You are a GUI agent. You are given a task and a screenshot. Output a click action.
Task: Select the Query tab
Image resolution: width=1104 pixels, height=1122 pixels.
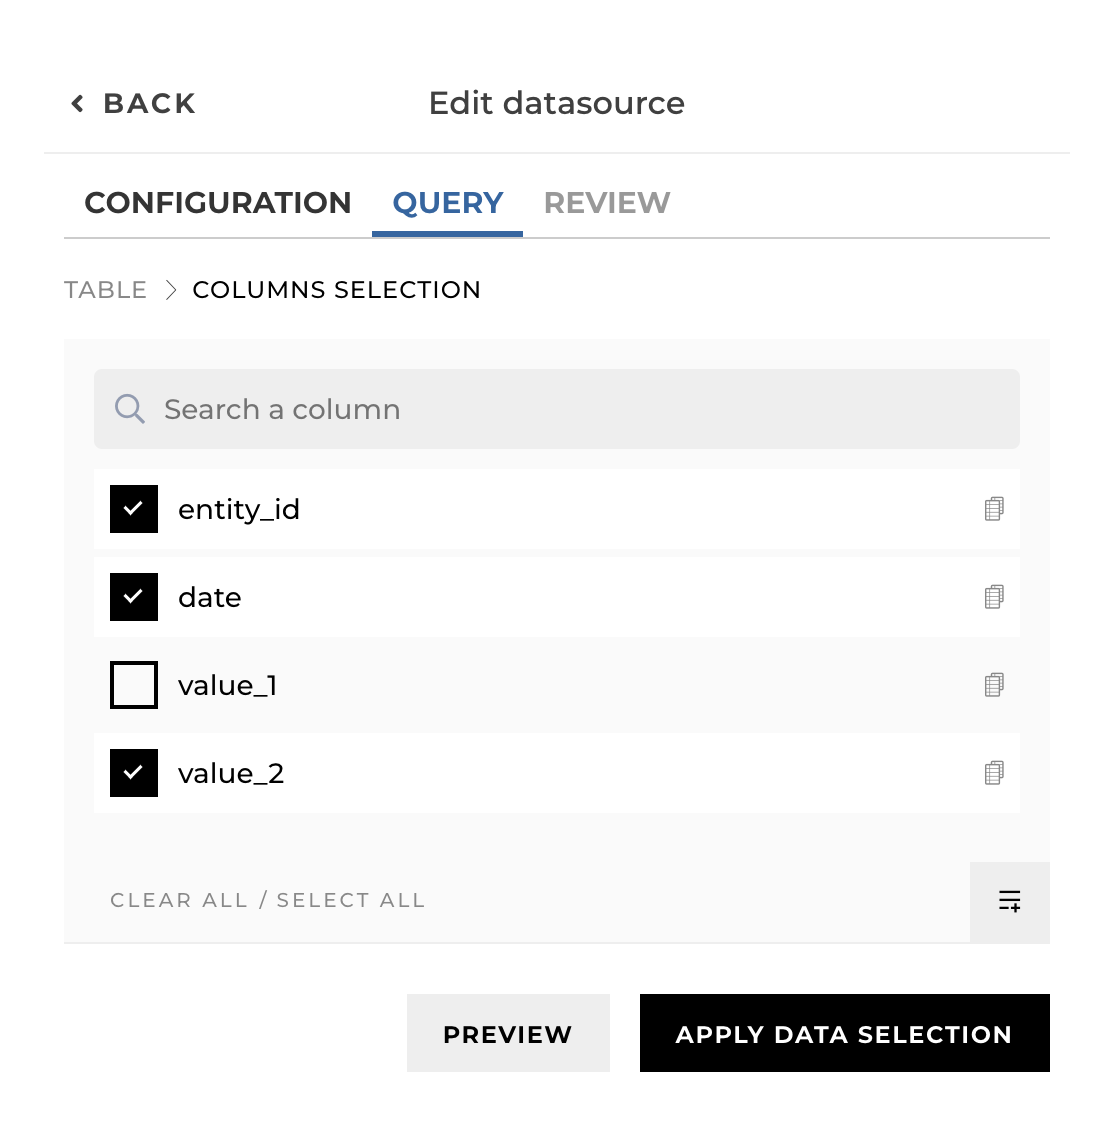448,203
